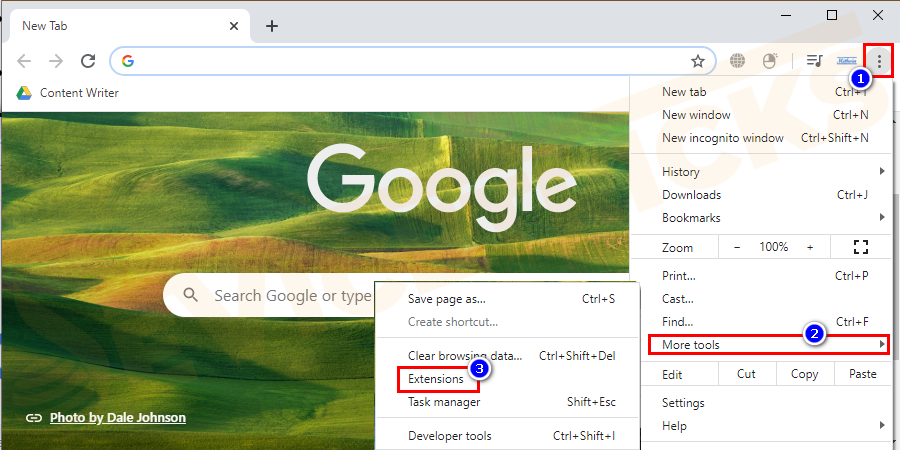Click the browser forward arrow

(56, 61)
